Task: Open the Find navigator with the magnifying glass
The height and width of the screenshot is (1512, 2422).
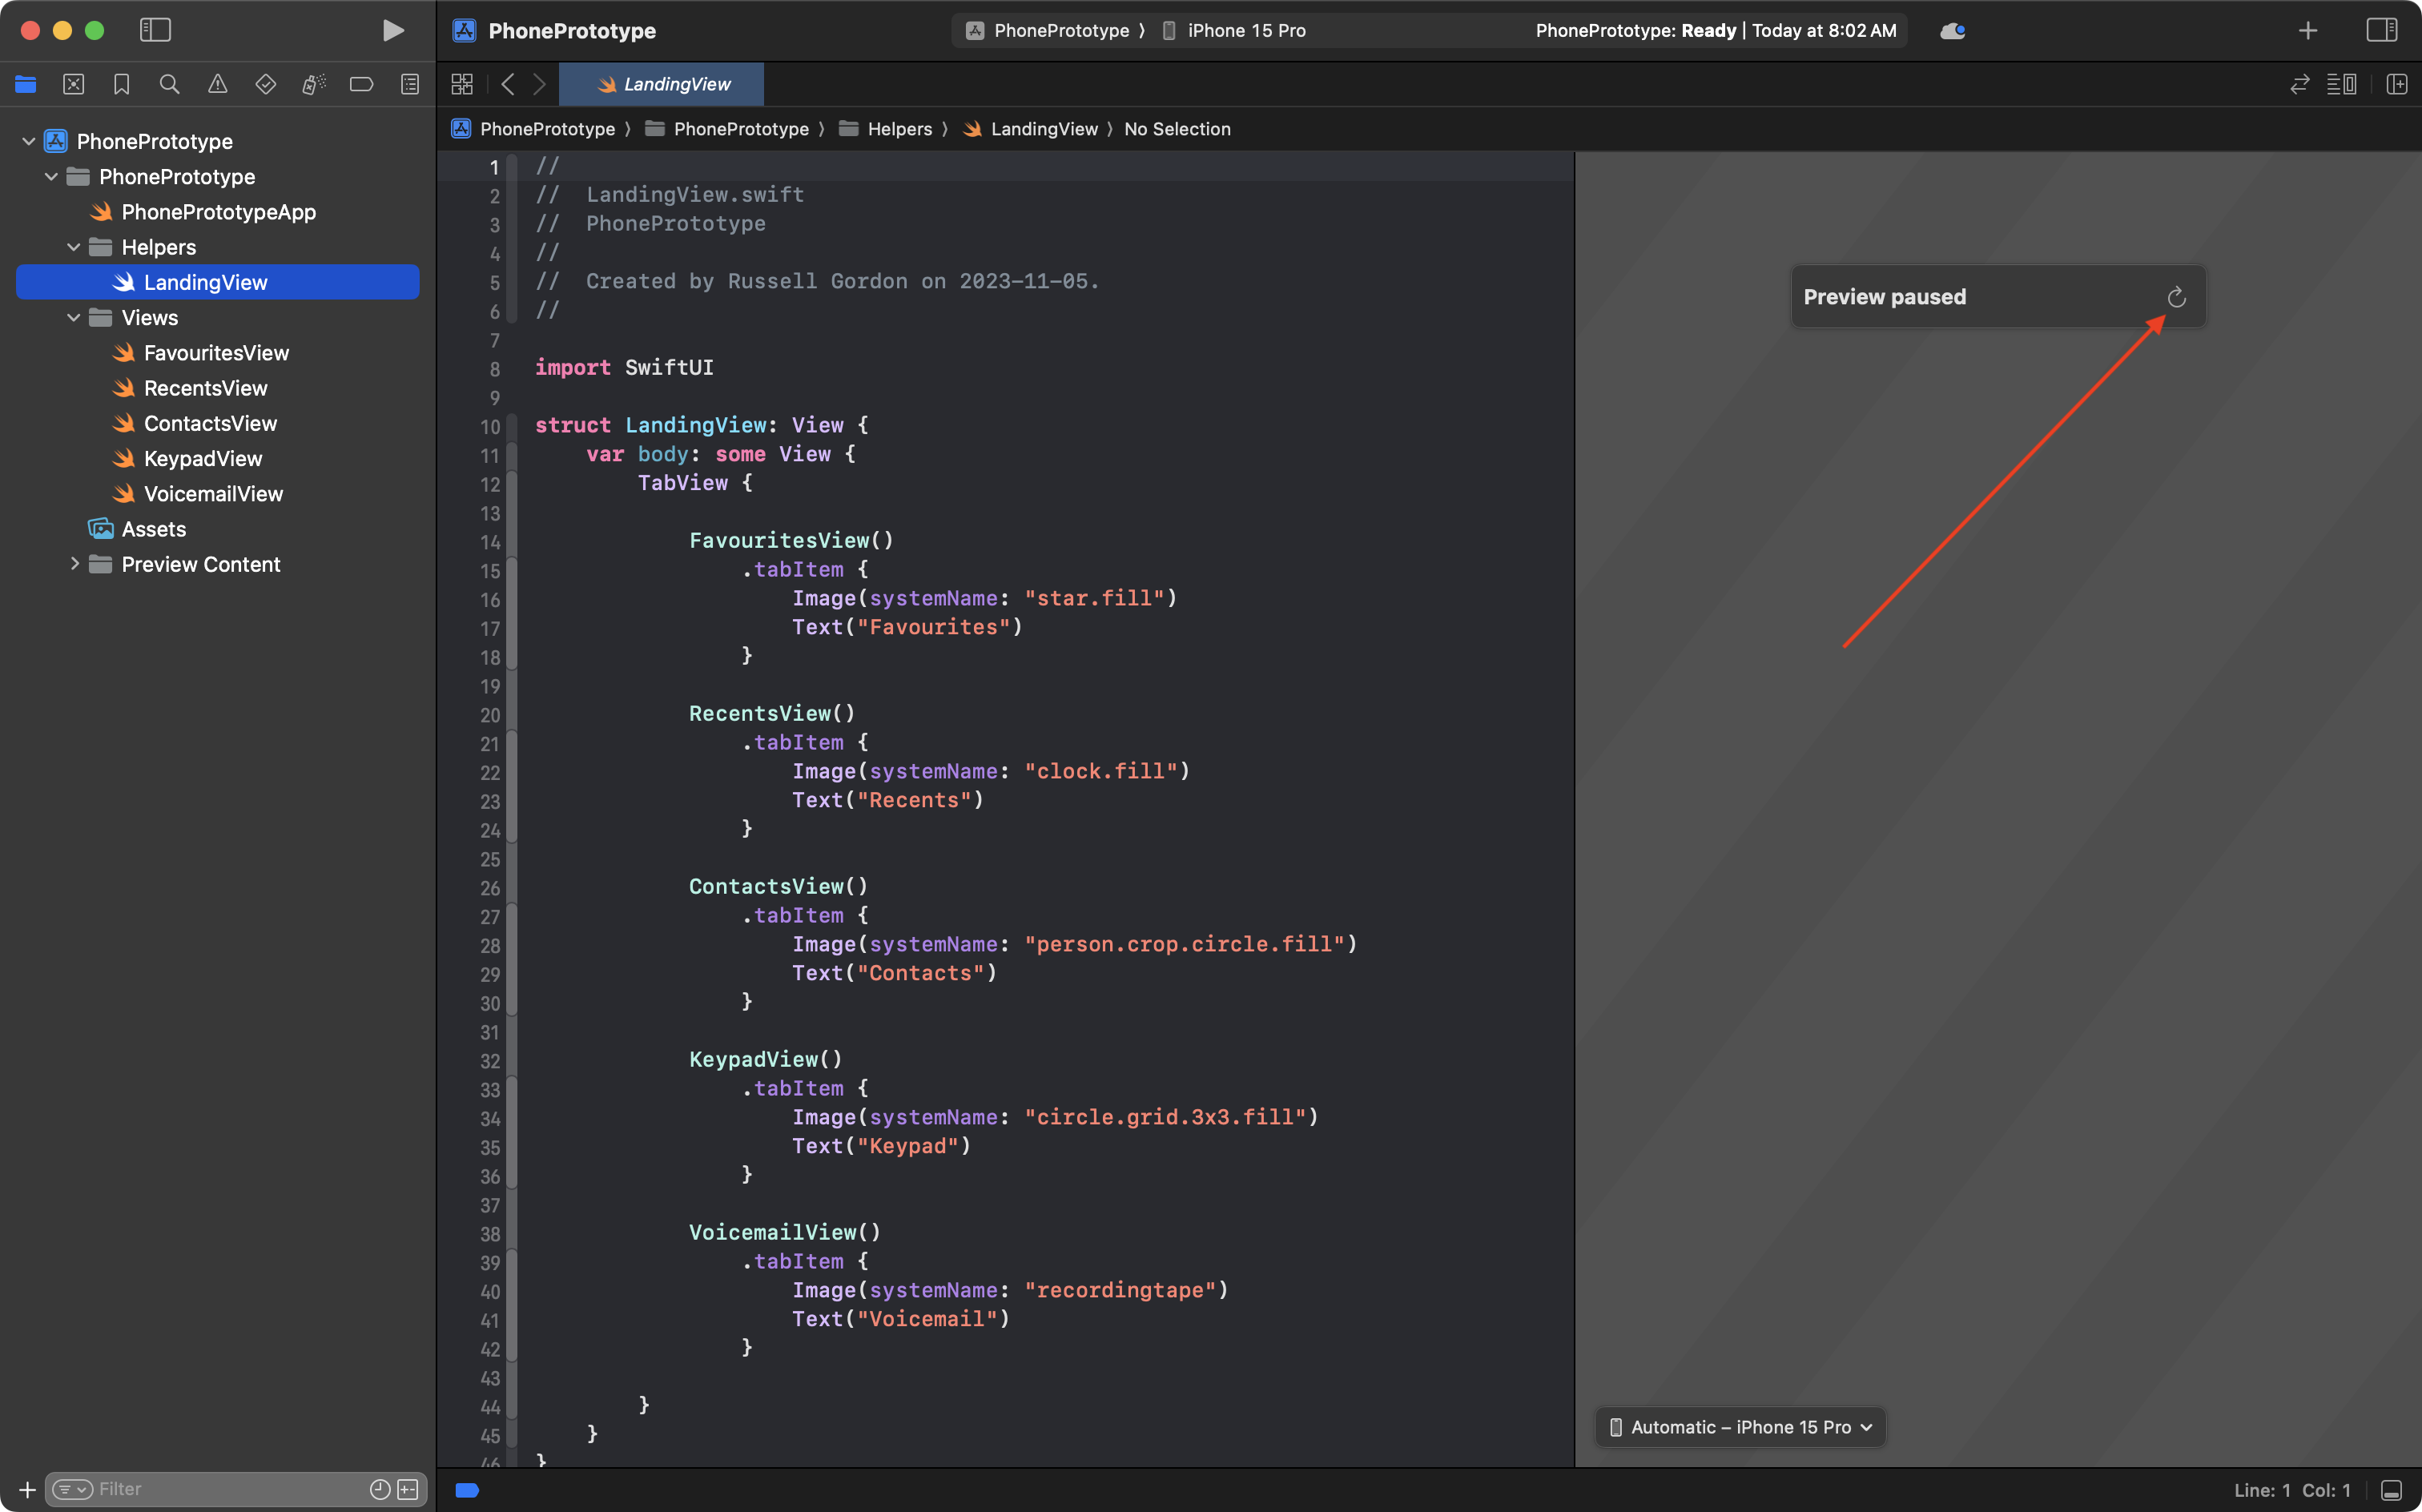Action: [x=169, y=84]
